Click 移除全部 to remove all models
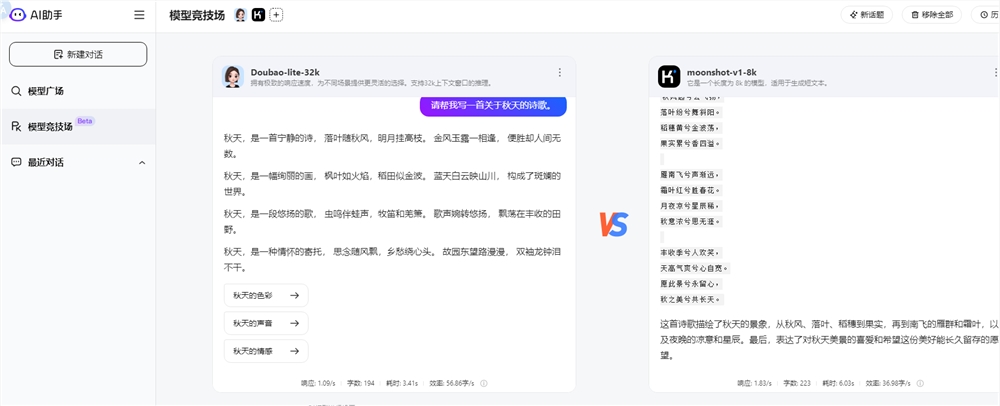The height and width of the screenshot is (406, 1000). coord(932,15)
